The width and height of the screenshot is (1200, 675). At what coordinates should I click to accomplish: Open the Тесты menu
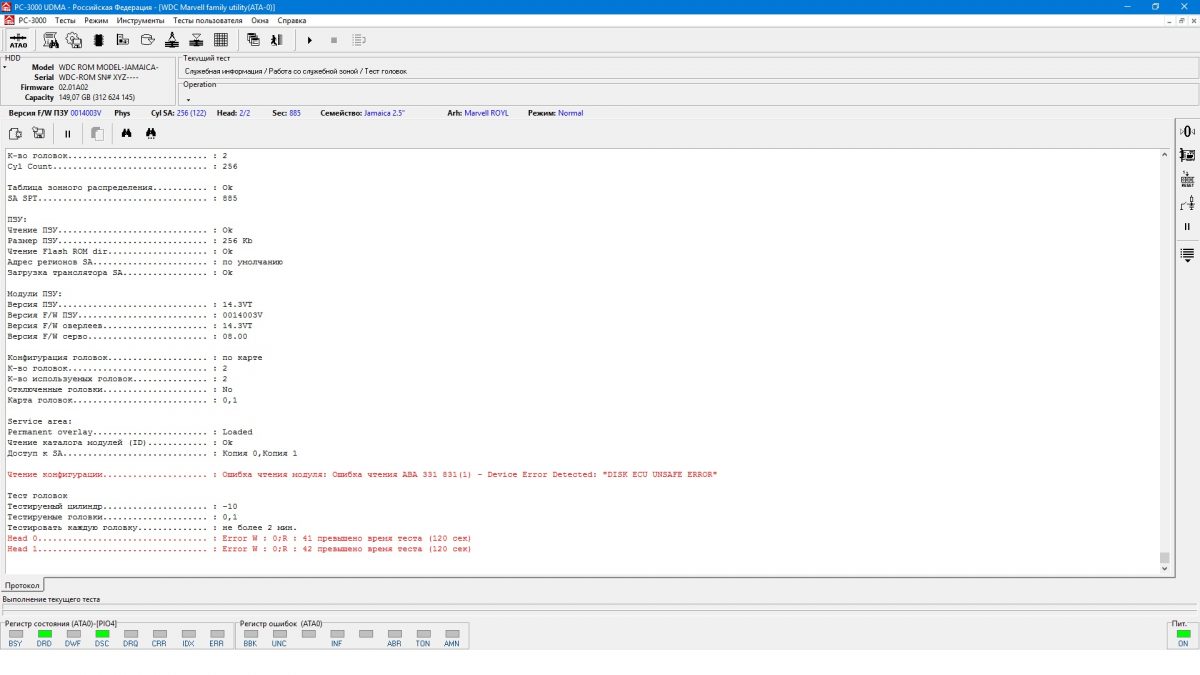click(65, 20)
